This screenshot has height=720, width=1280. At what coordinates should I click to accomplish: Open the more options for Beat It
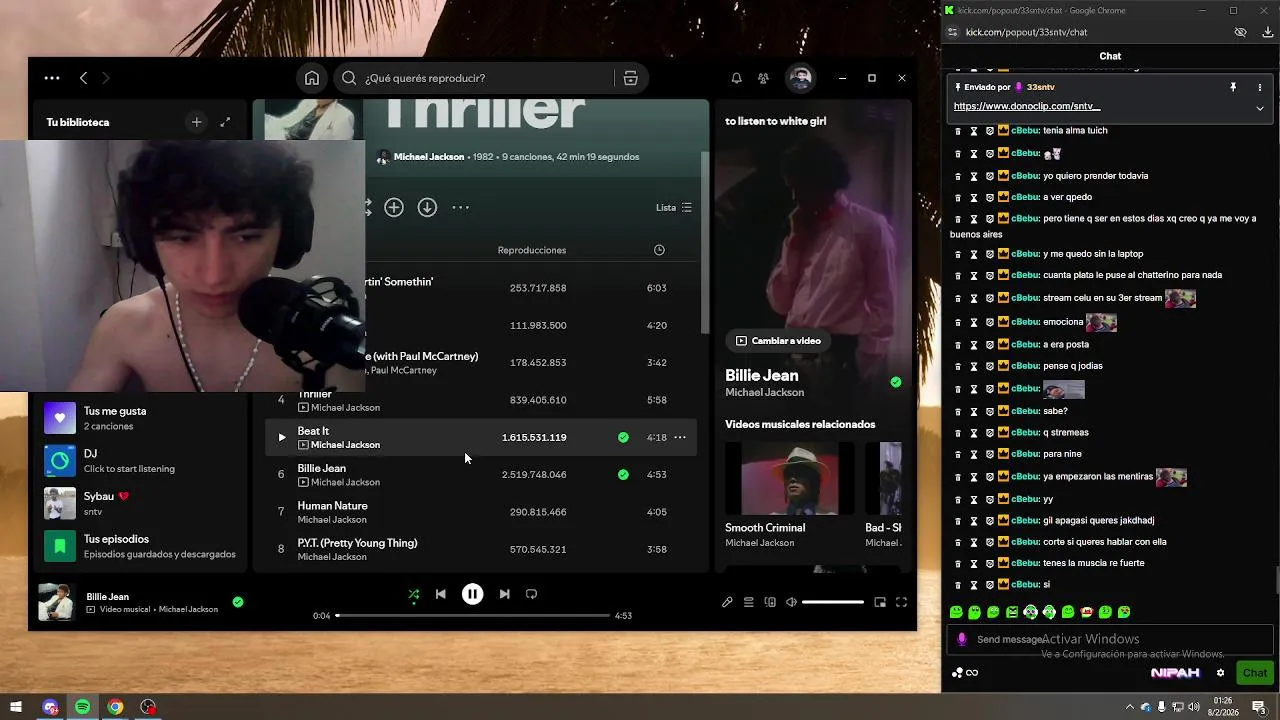[x=680, y=437]
